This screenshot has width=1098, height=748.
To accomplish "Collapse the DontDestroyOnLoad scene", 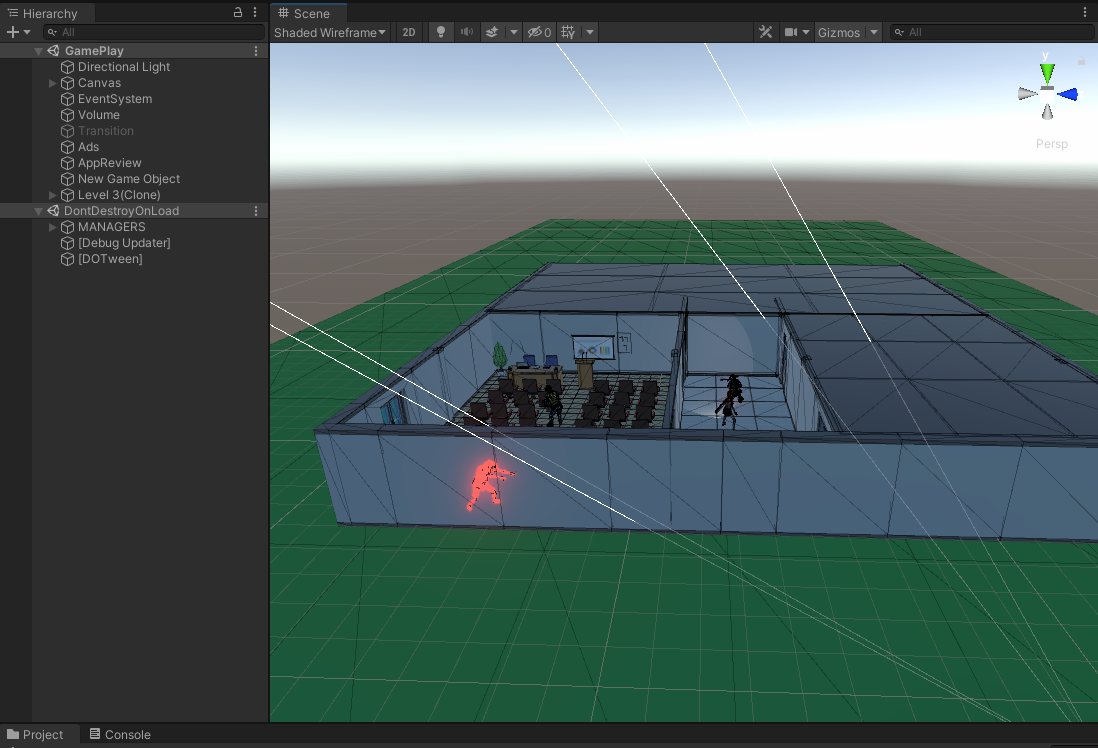I will [x=39, y=211].
